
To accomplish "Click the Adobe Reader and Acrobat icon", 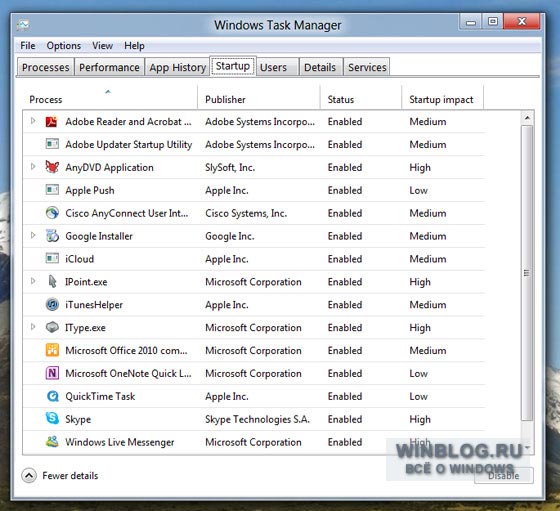I will click(x=52, y=122).
